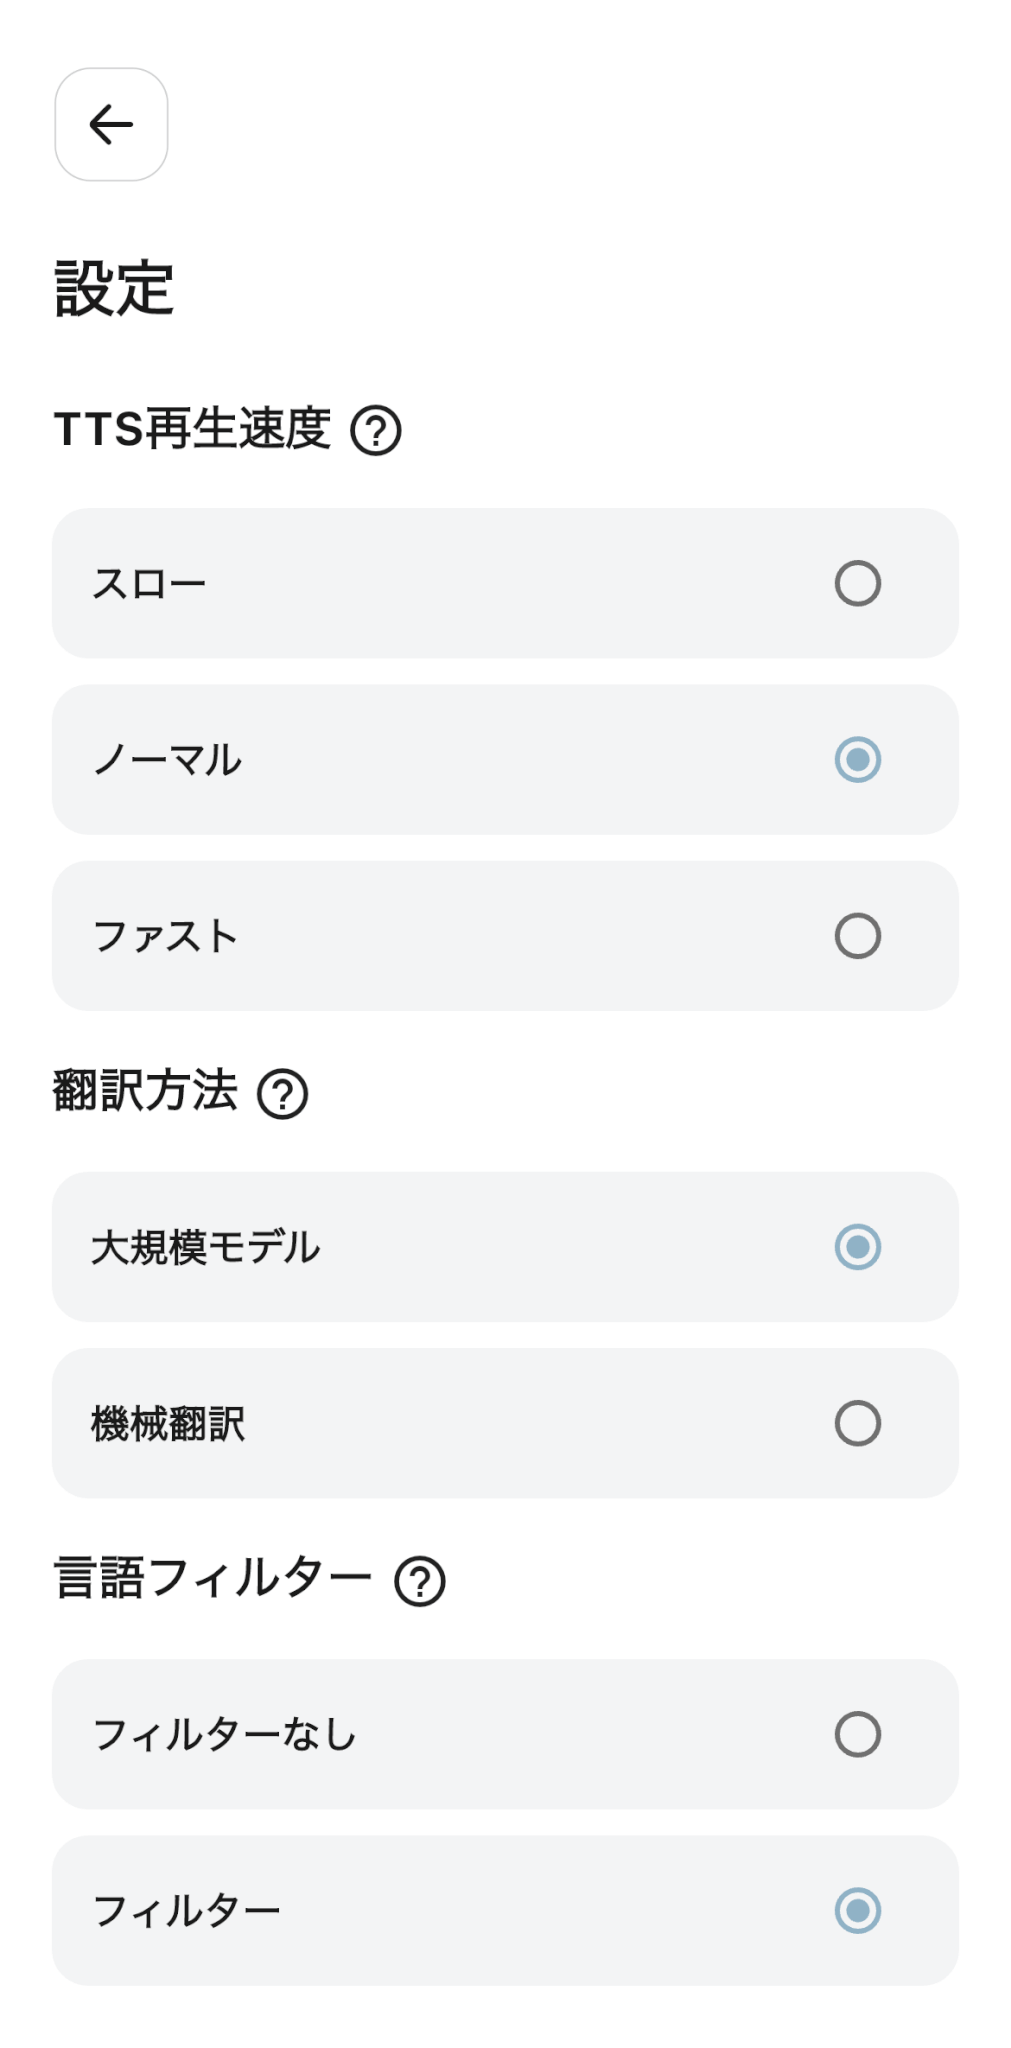The height and width of the screenshot is (2048, 1011).
Task: Tap the フィルターなし label text
Action: [x=224, y=1734]
